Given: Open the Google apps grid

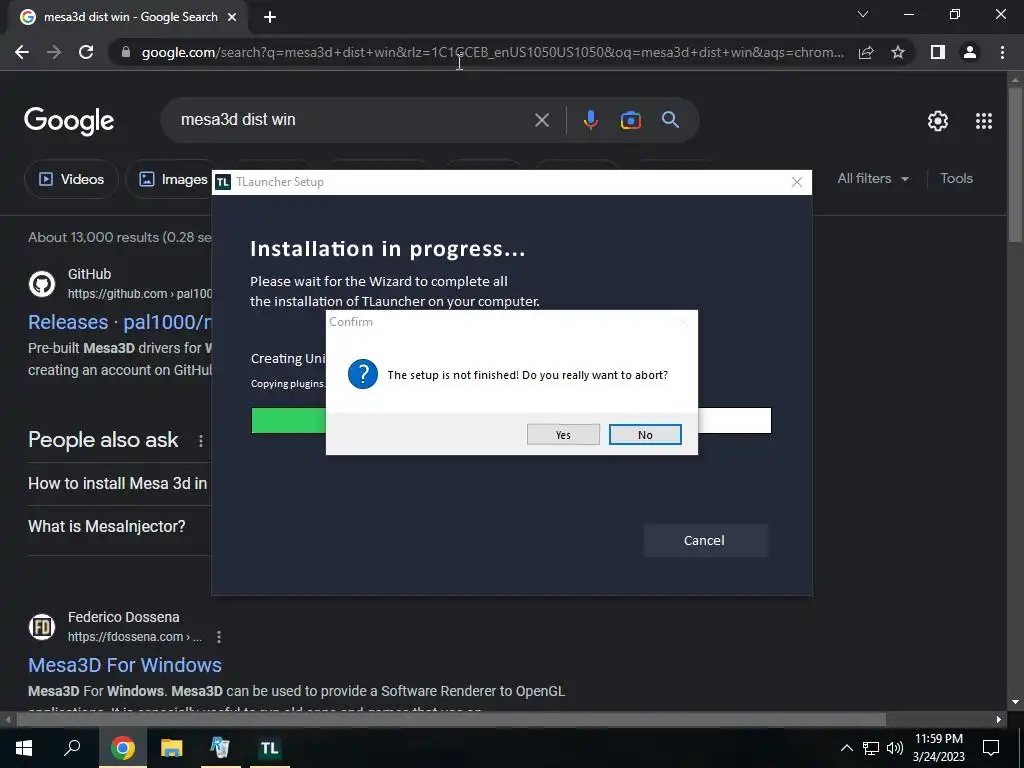Looking at the screenshot, I should (x=984, y=121).
